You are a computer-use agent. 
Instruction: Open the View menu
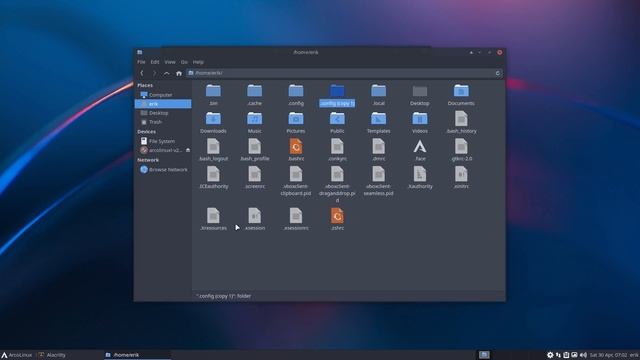point(170,62)
